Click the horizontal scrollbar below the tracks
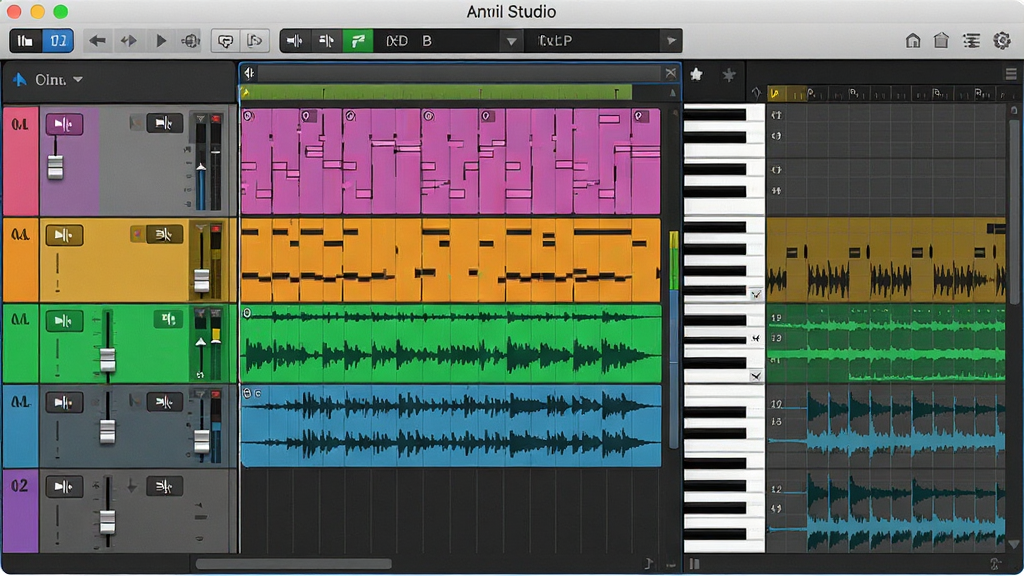 [x=294, y=564]
